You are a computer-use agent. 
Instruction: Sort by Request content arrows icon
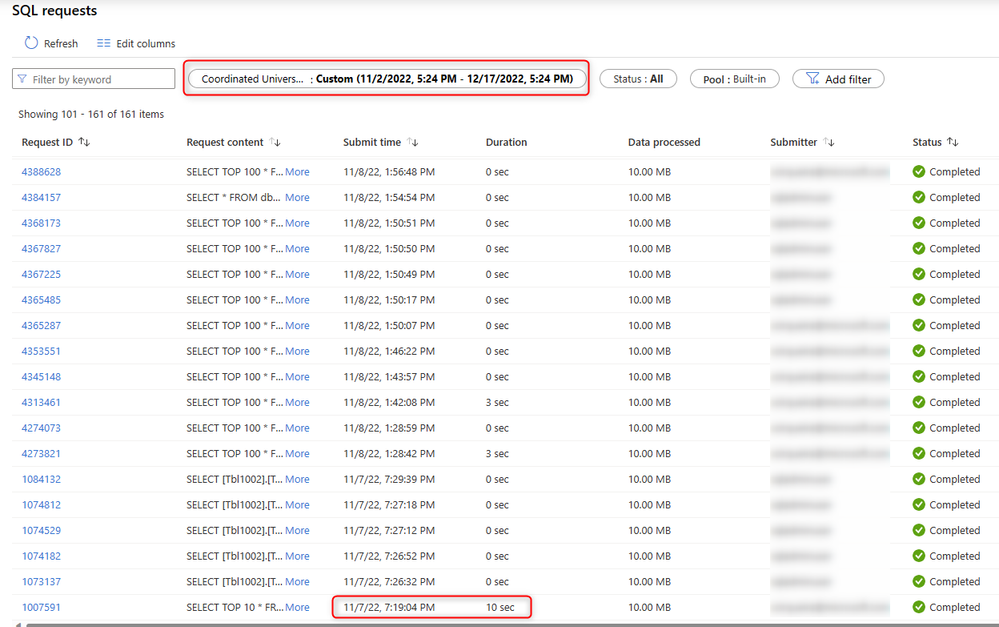[275, 142]
